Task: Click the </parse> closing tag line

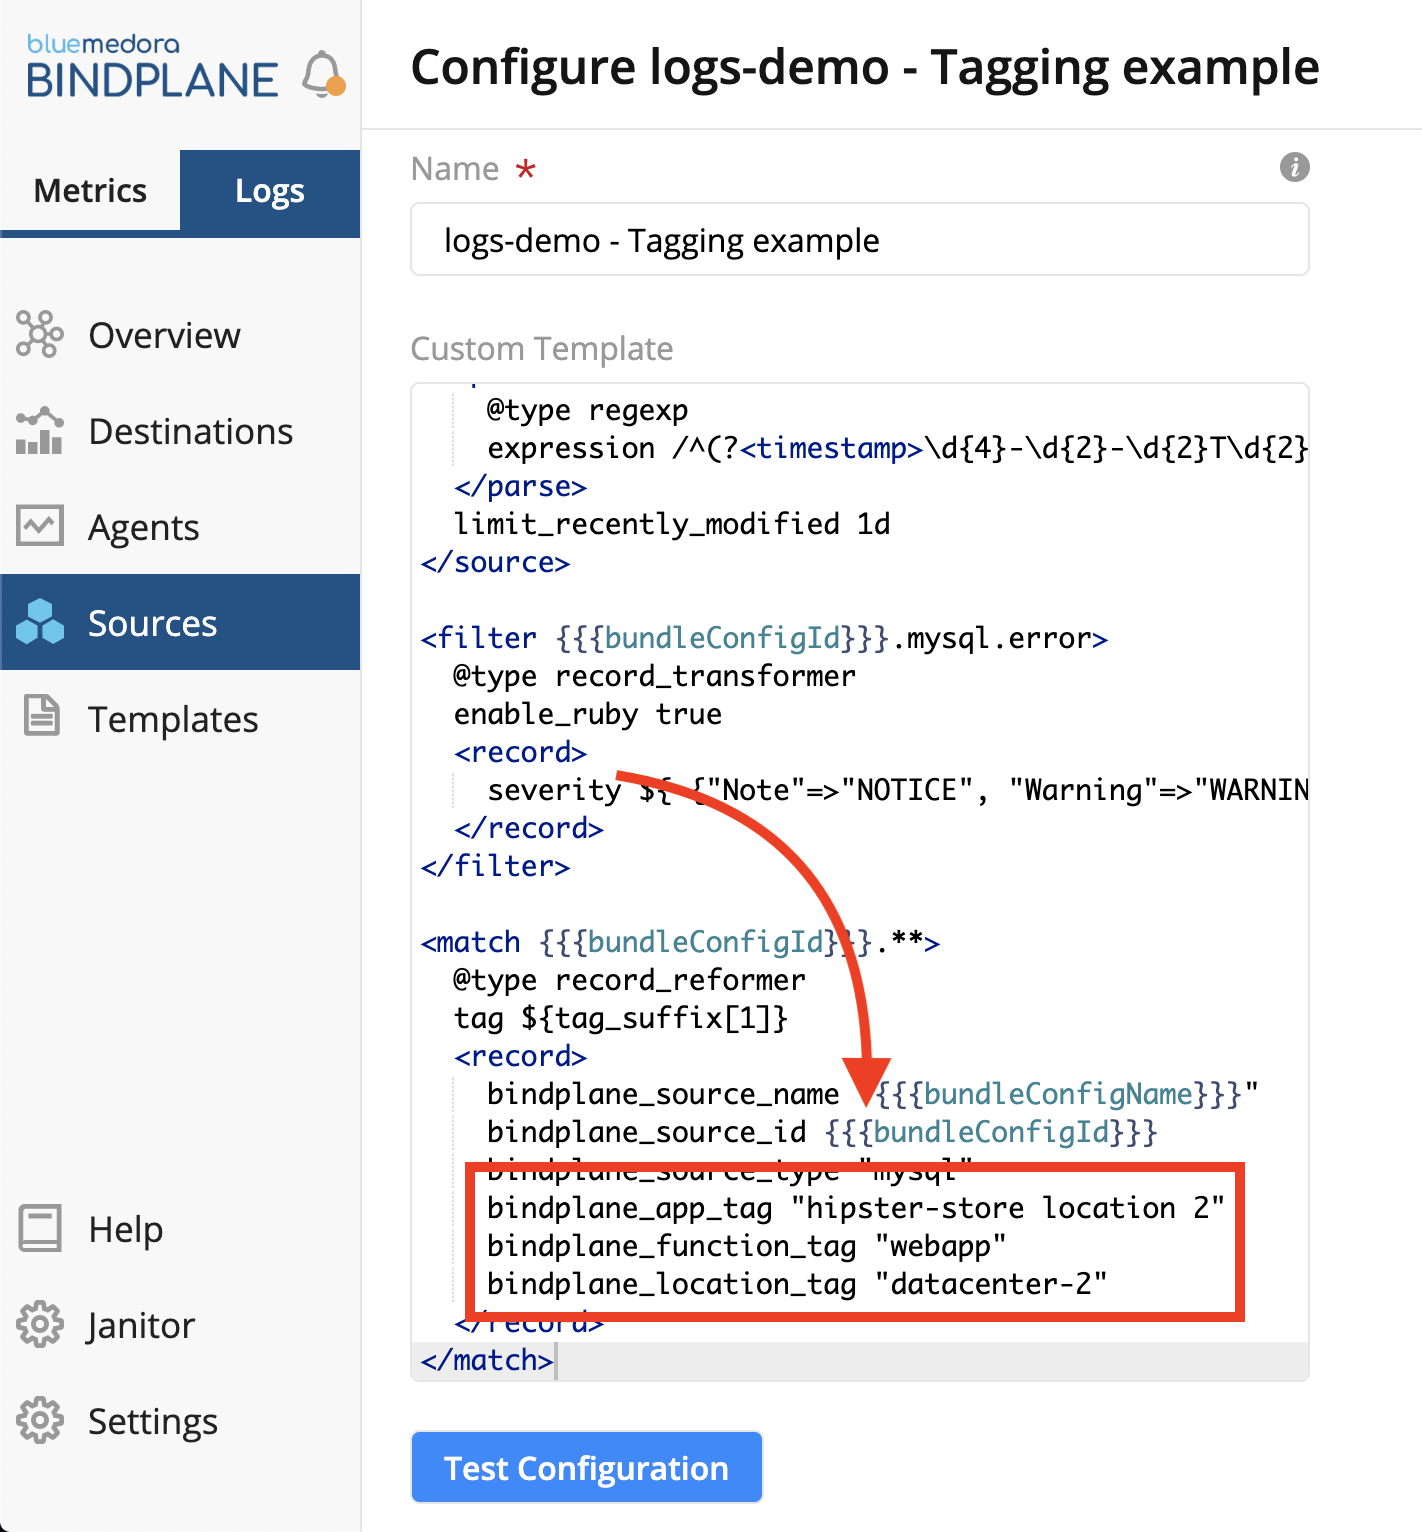Action: [520, 487]
